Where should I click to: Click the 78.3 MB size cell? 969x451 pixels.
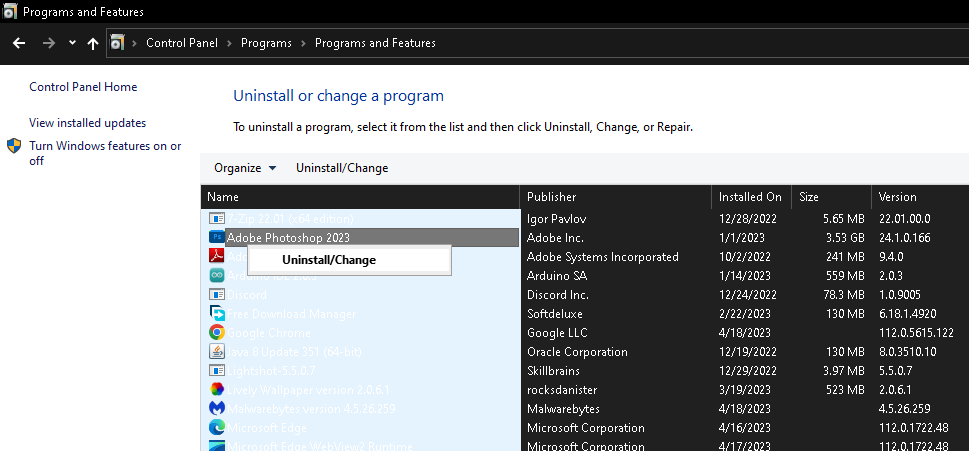tap(844, 295)
